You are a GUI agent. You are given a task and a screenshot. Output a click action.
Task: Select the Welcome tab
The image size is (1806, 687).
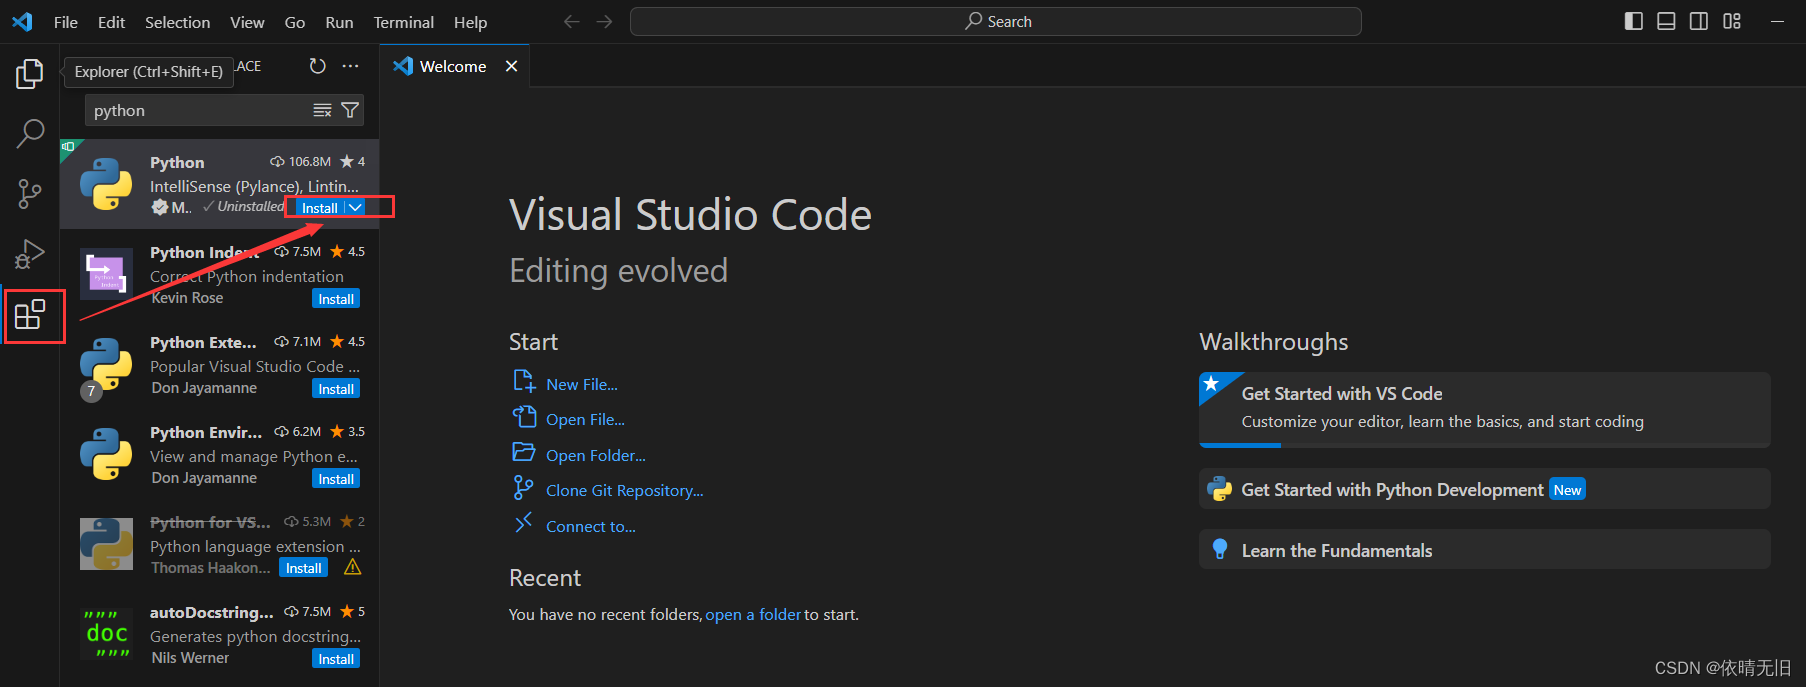(454, 66)
